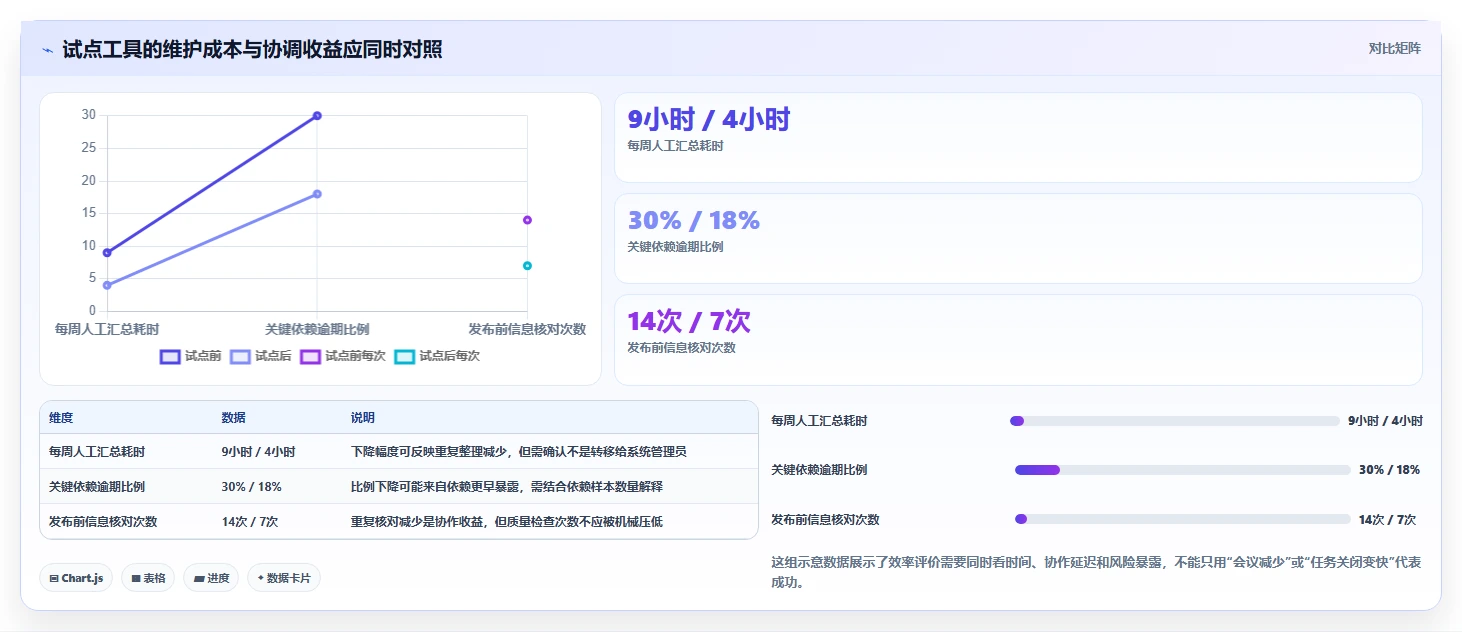
Task: Click the lightning icon before the title
Action: [x=47, y=50]
